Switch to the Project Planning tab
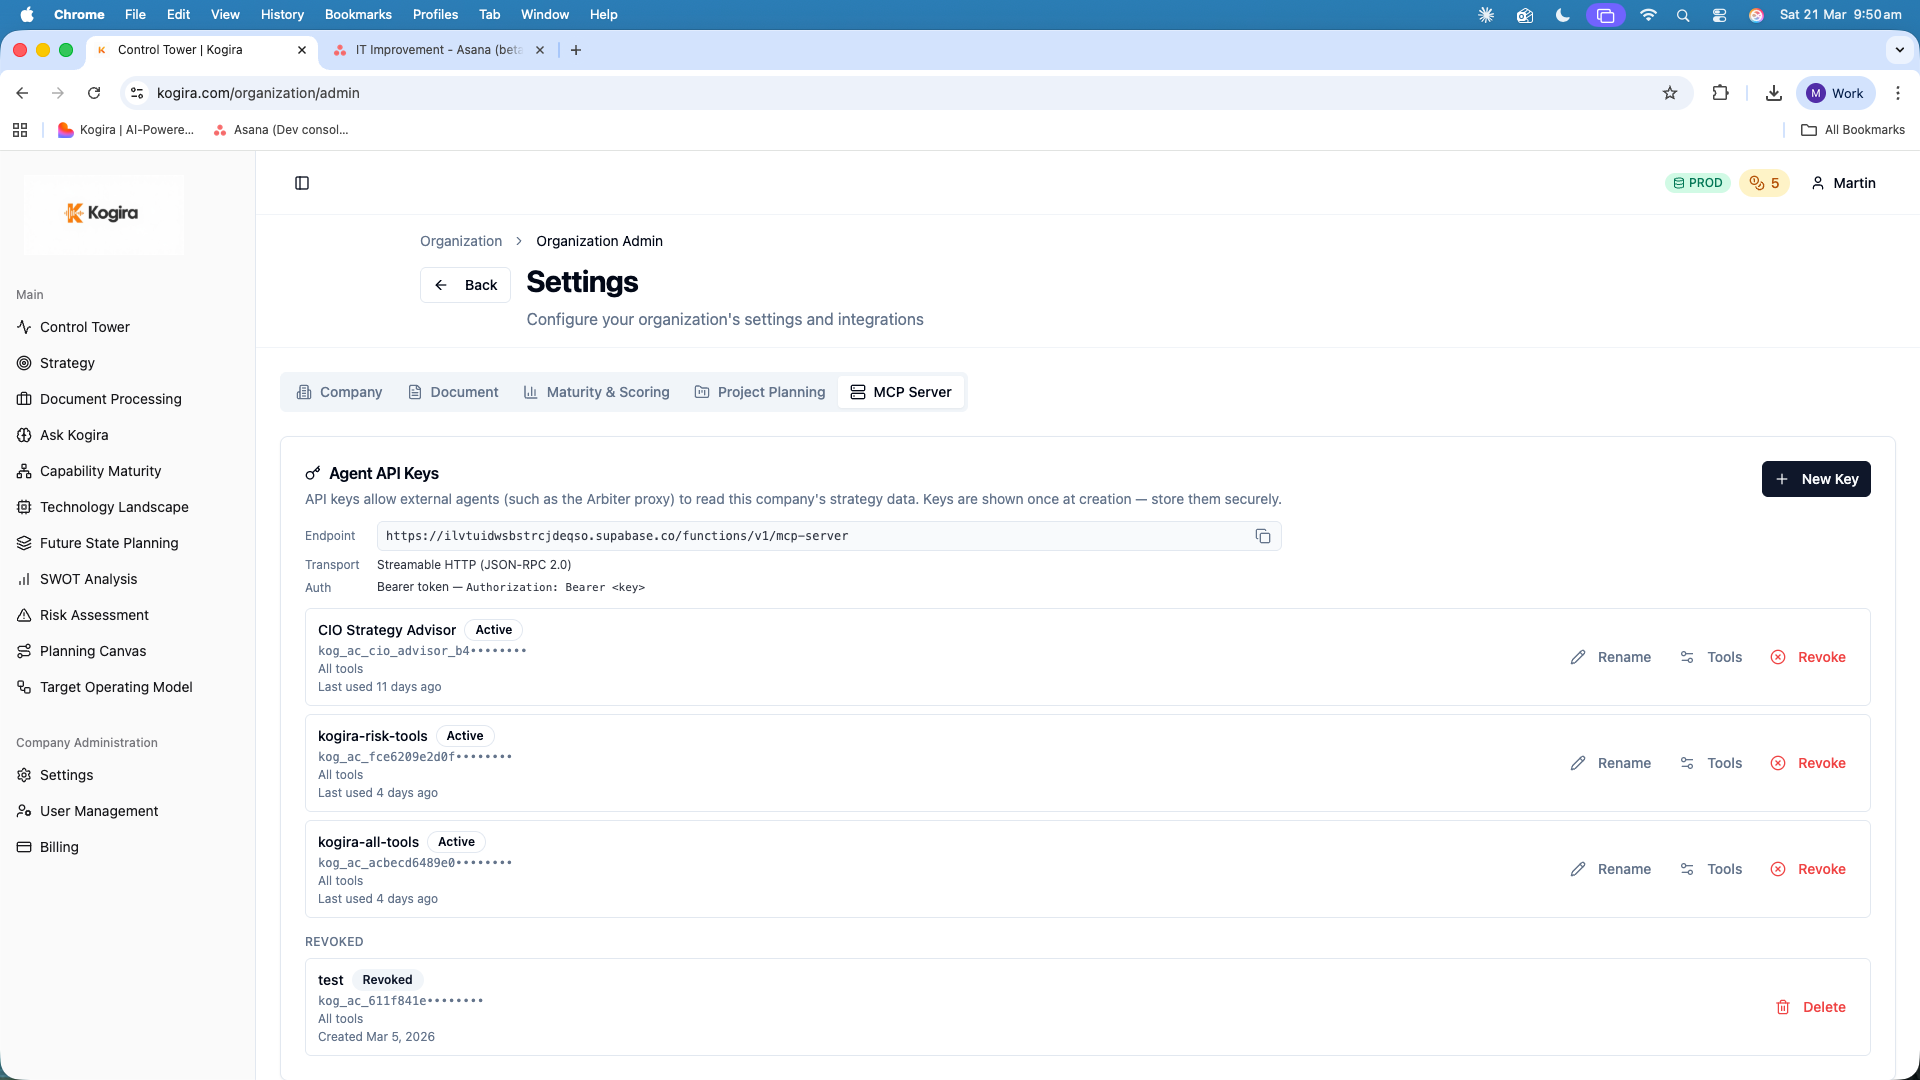Viewport: 1920px width, 1080px height. tap(759, 392)
